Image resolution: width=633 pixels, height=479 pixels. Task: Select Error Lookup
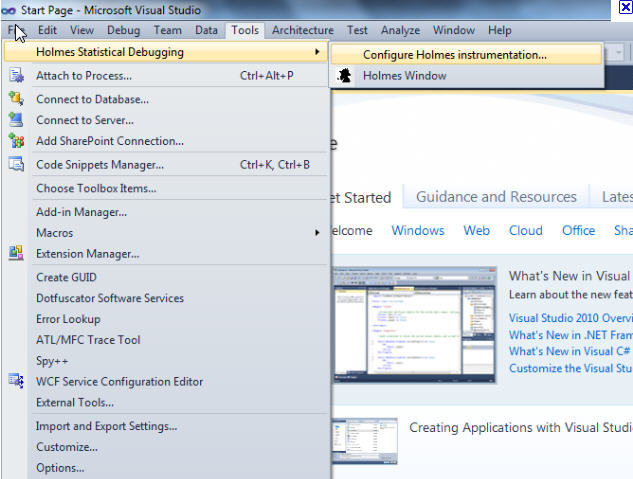click(166, 319)
